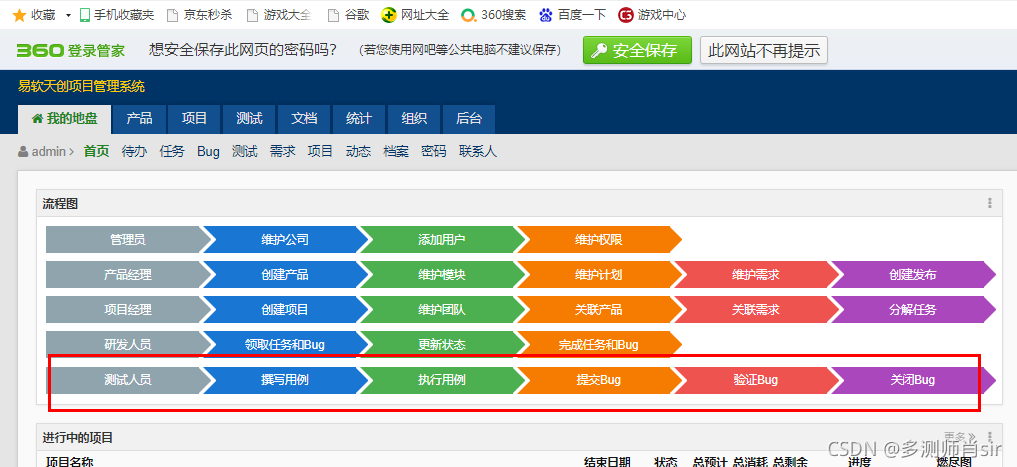Click the 易软天创项目管理系统 title

click(82, 86)
